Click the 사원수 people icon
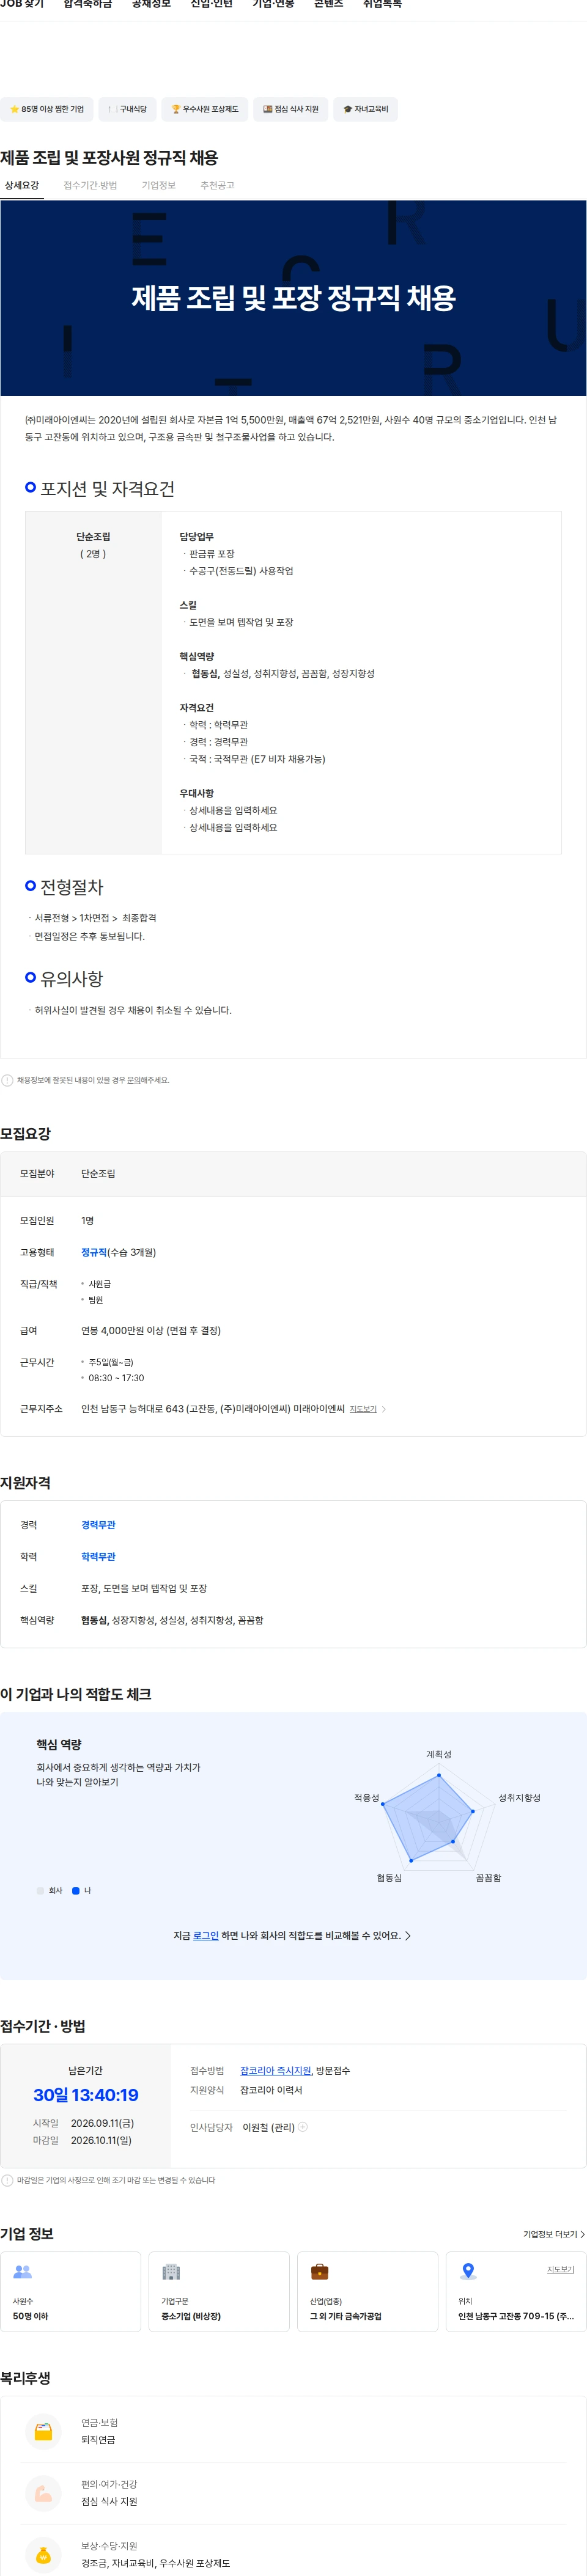The width and height of the screenshot is (587, 2576). point(22,2272)
